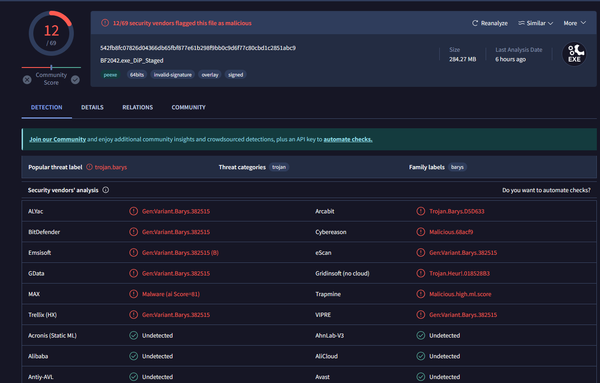Image resolution: width=600 pixels, height=383 pixels.
Task: Click the Malicious.68acf9 Cybereason result
Action: [x=451, y=232]
